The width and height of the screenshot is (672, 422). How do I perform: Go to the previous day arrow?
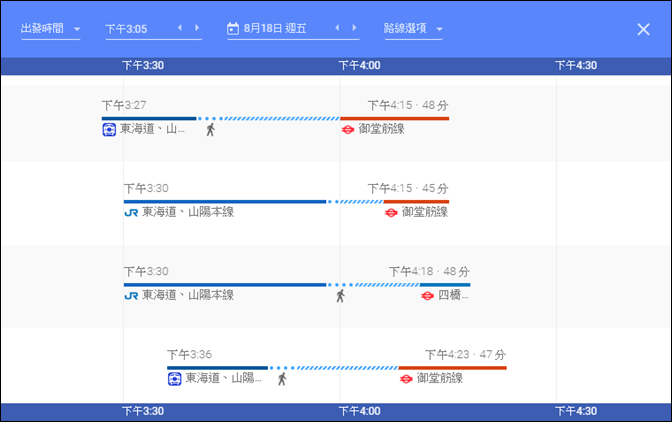(x=338, y=28)
